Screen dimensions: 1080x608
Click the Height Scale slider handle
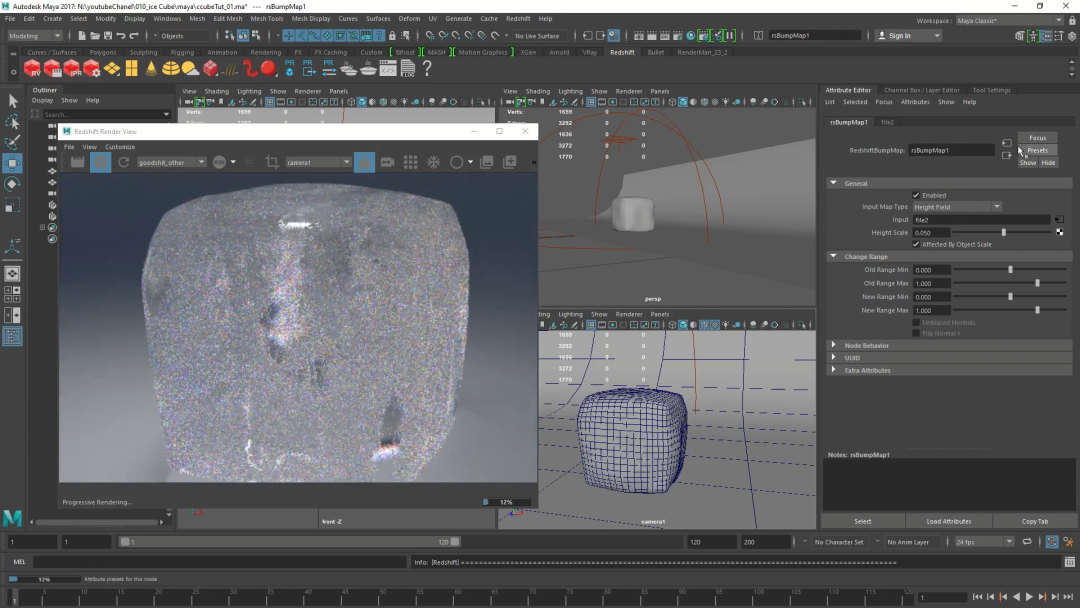tap(1004, 232)
